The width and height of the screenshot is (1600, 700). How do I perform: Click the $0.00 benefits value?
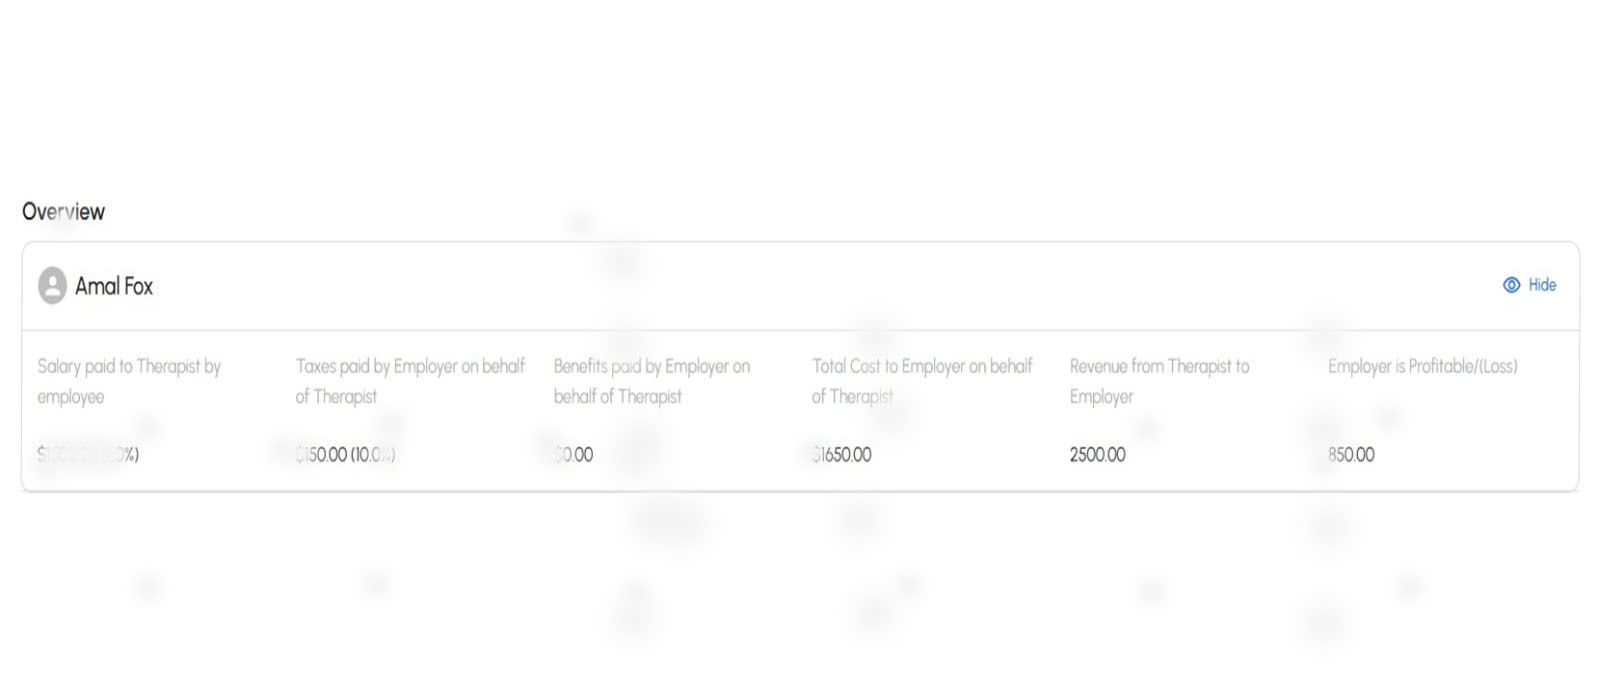pyautogui.click(x=574, y=455)
